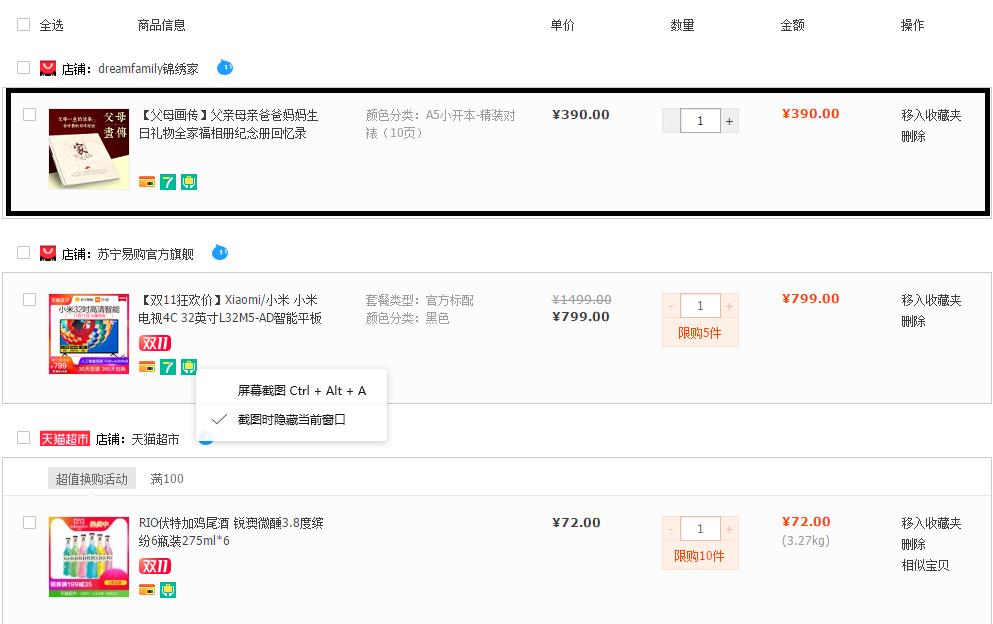Check the 全选 select-all checkbox

click(23, 23)
